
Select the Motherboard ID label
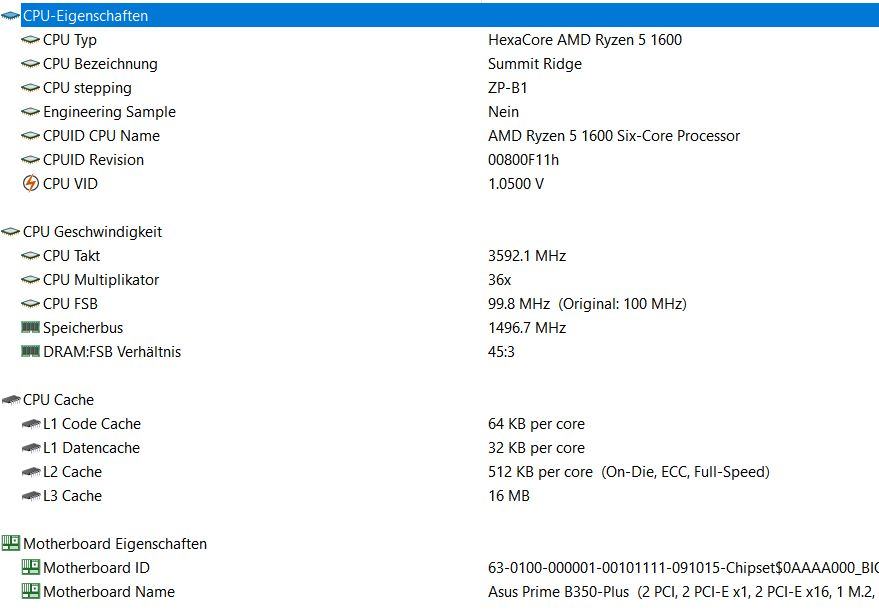pos(96,568)
